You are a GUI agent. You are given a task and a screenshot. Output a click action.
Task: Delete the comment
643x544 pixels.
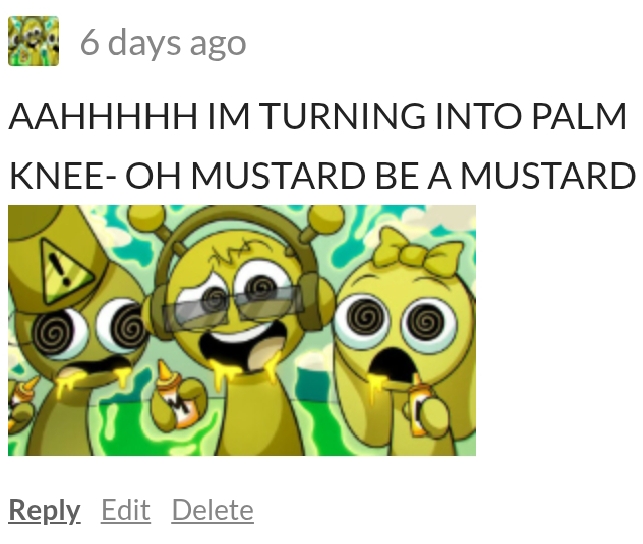point(212,510)
